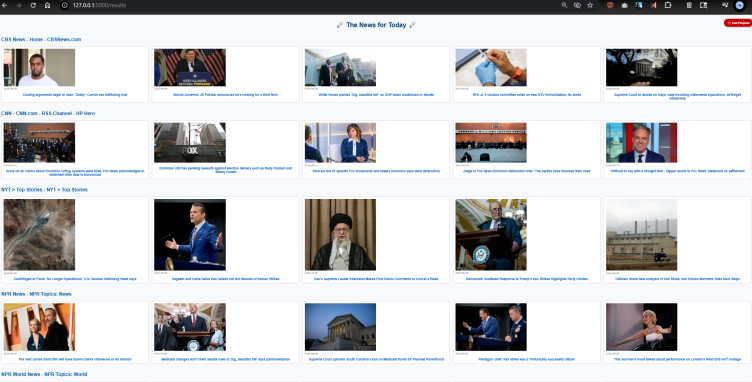This screenshot has width=752, height=382.
Task: Open the browser profile avatar
Action: 739,5
